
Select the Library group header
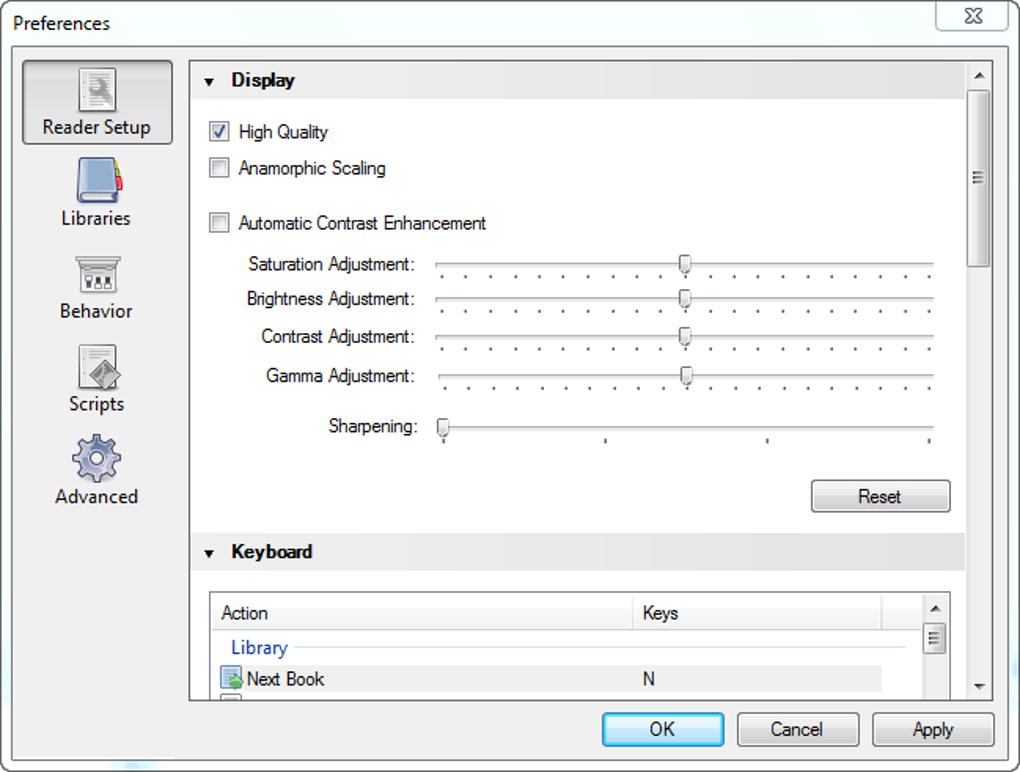(x=260, y=647)
